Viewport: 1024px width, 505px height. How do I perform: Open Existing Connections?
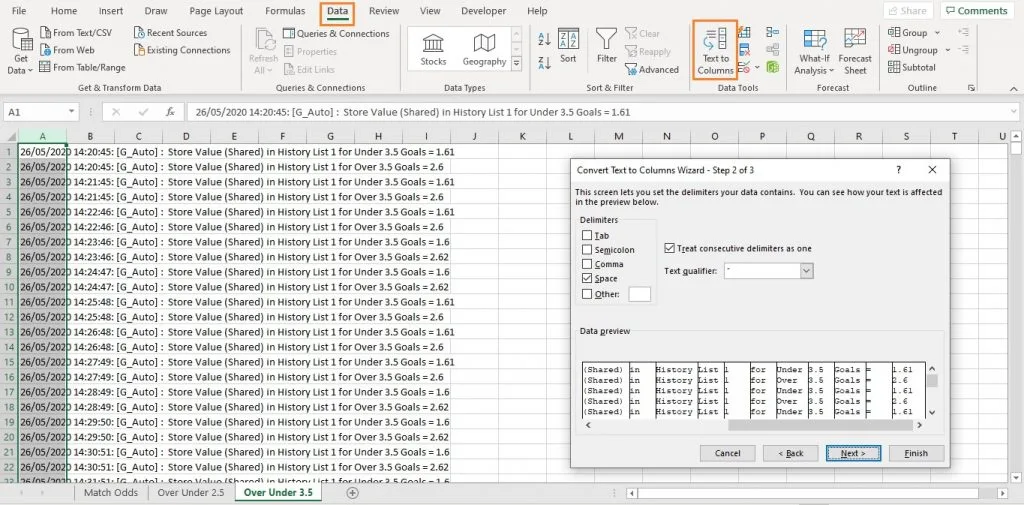coord(182,50)
